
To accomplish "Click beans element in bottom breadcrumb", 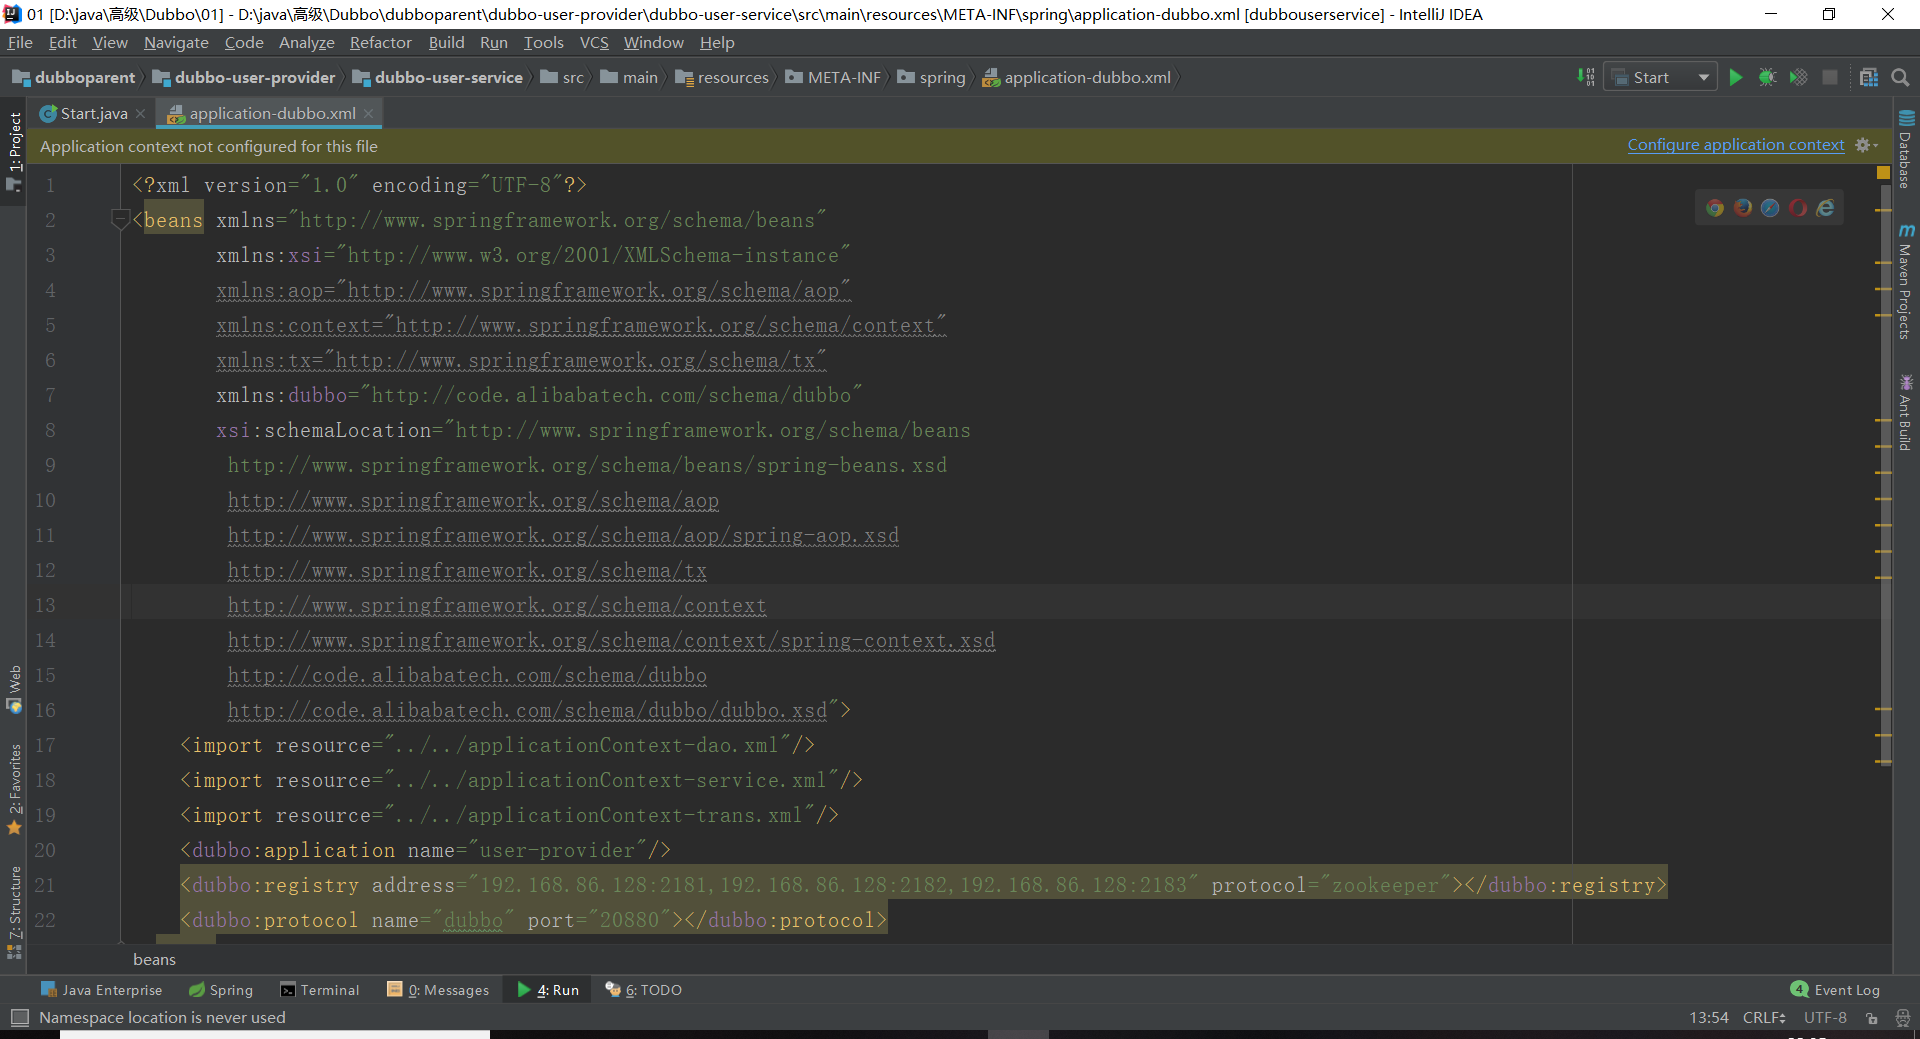I will (154, 959).
